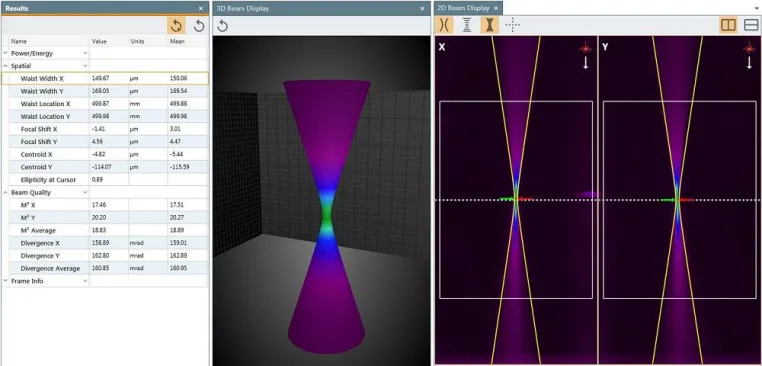Viewport: 762px width, 366px height.
Task: Expand the Frame Info section
Action: pos(5,281)
